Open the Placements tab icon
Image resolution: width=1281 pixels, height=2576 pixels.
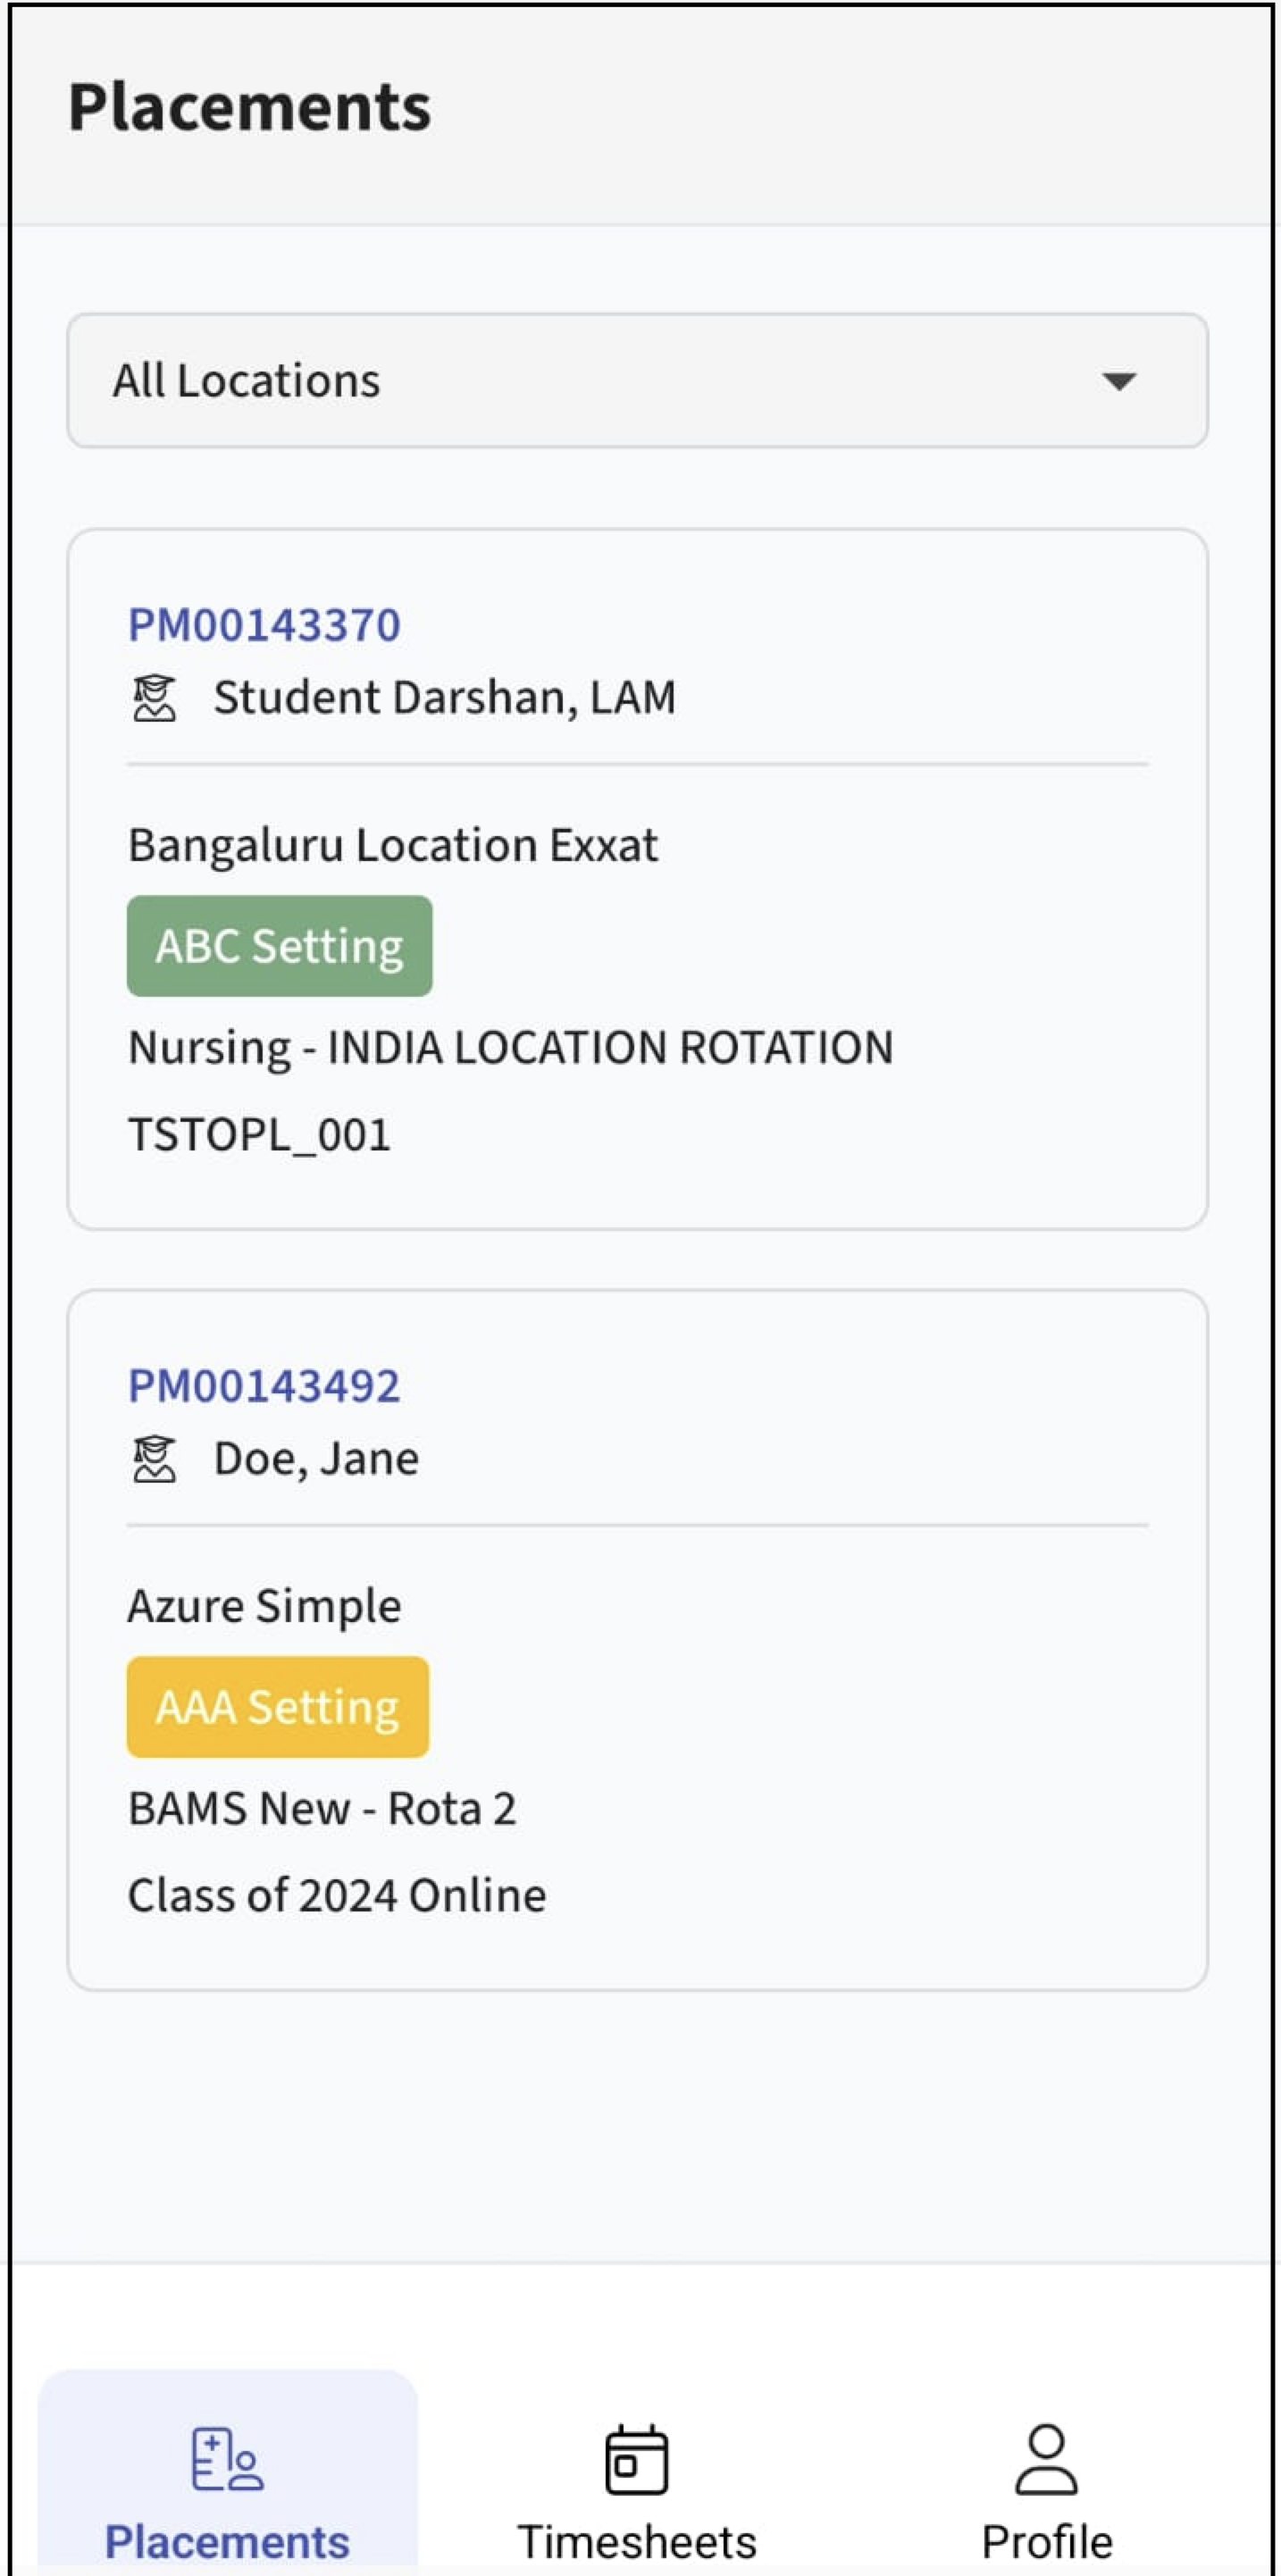click(x=227, y=2458)
